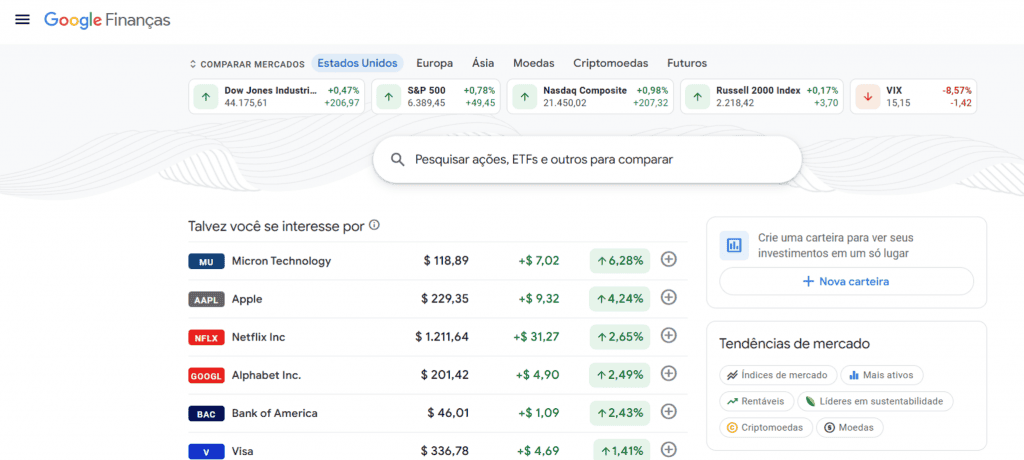Expand the Comparar Mercados selector
Screen dimensions: 1024x460
[x=247, y=64]
